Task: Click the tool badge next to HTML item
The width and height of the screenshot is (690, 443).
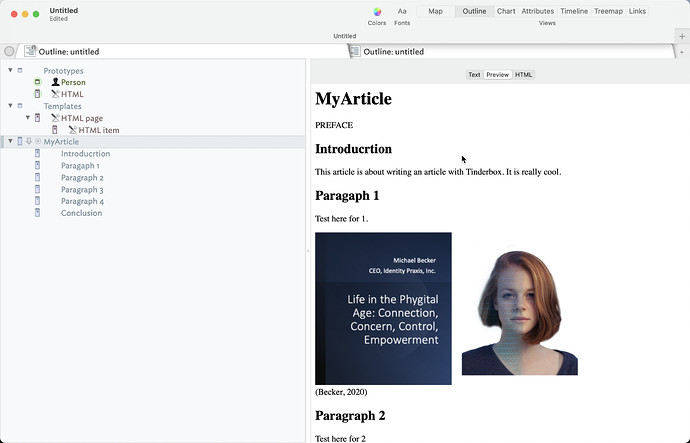Action: (73, 130)
